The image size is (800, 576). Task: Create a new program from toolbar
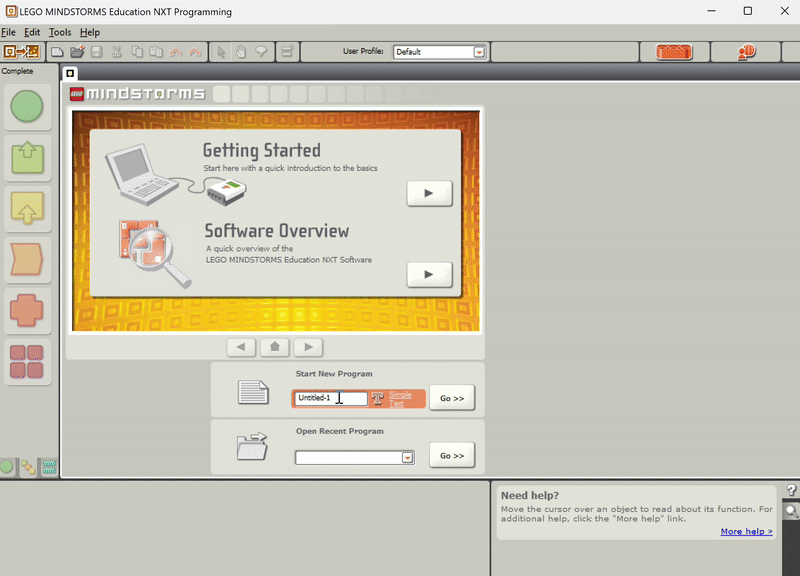point(57,52)
